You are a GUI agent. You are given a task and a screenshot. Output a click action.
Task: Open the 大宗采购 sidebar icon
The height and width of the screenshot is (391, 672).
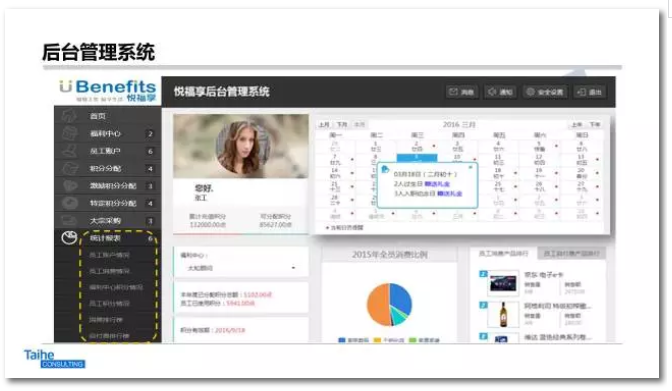(69, 220)
